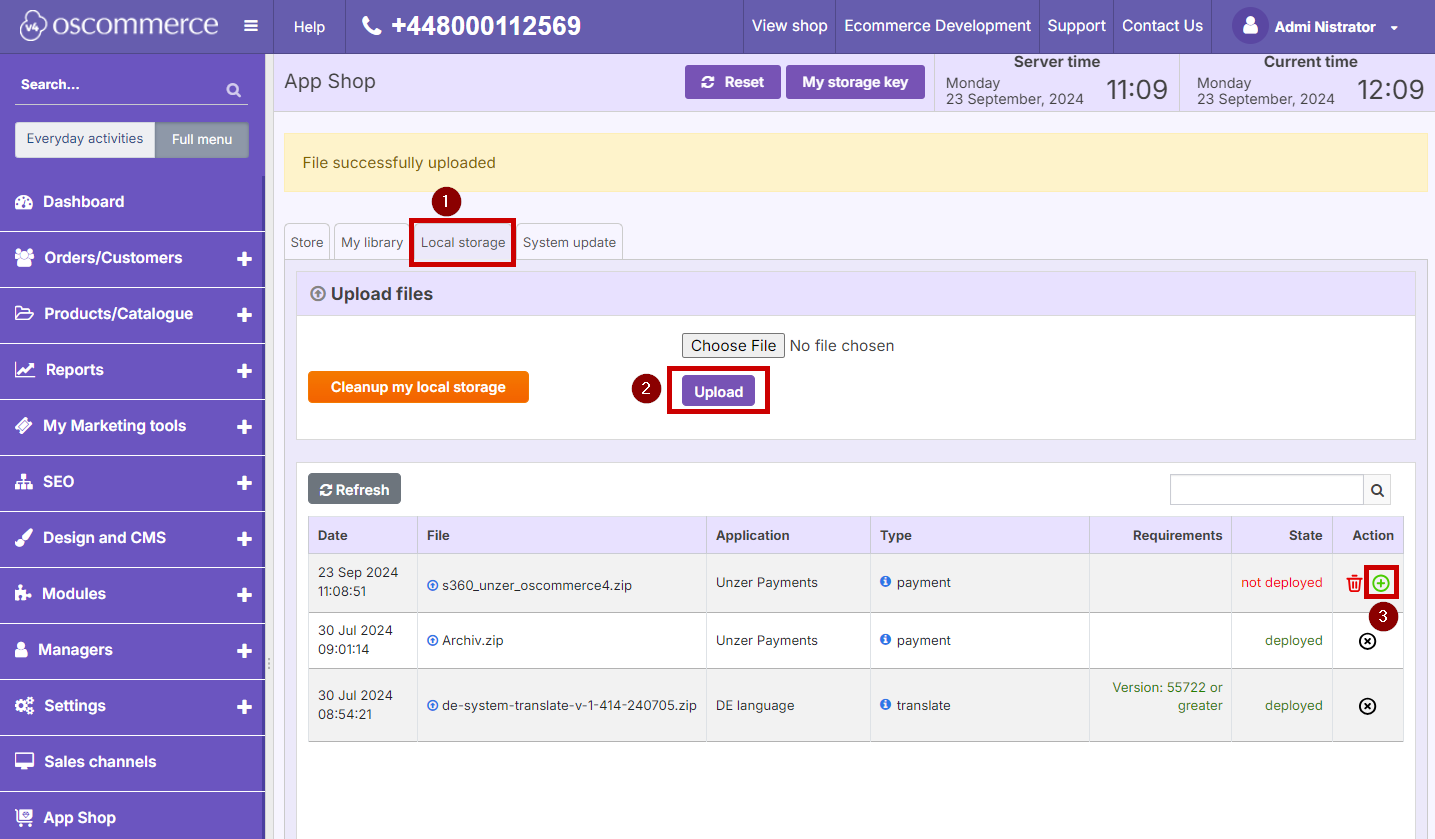The height and width of the screenshot is (839, 1435).
Task: Toggle the hamburger menu icon
Action: pos(251,26)
